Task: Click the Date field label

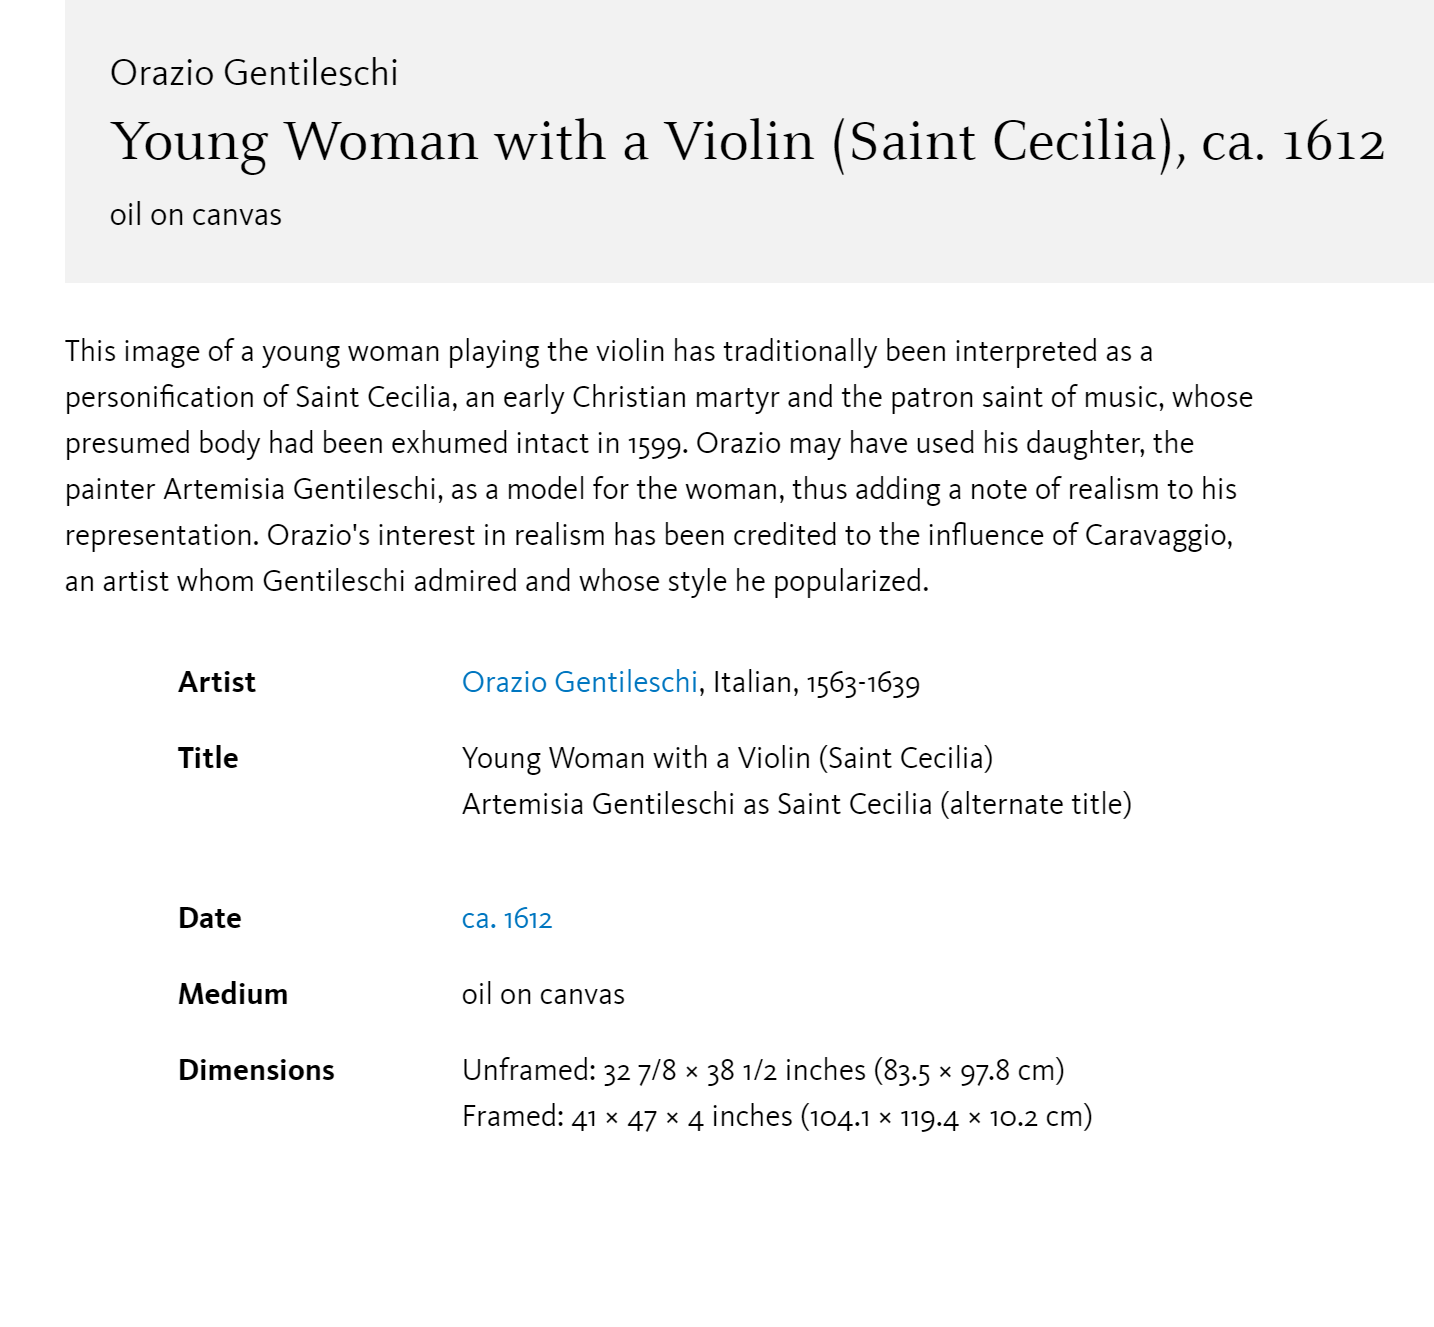Action: 210,918
